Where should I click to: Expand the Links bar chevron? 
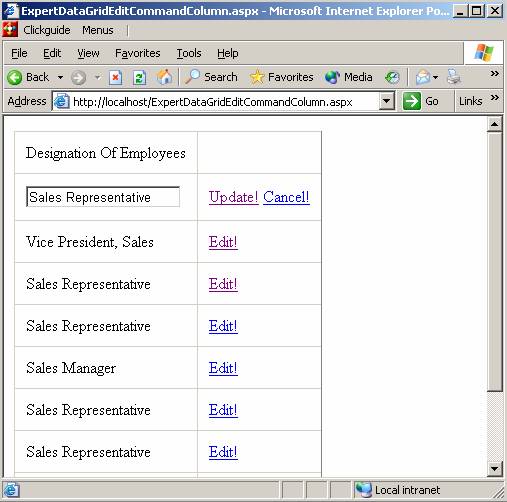coord(495,98)
